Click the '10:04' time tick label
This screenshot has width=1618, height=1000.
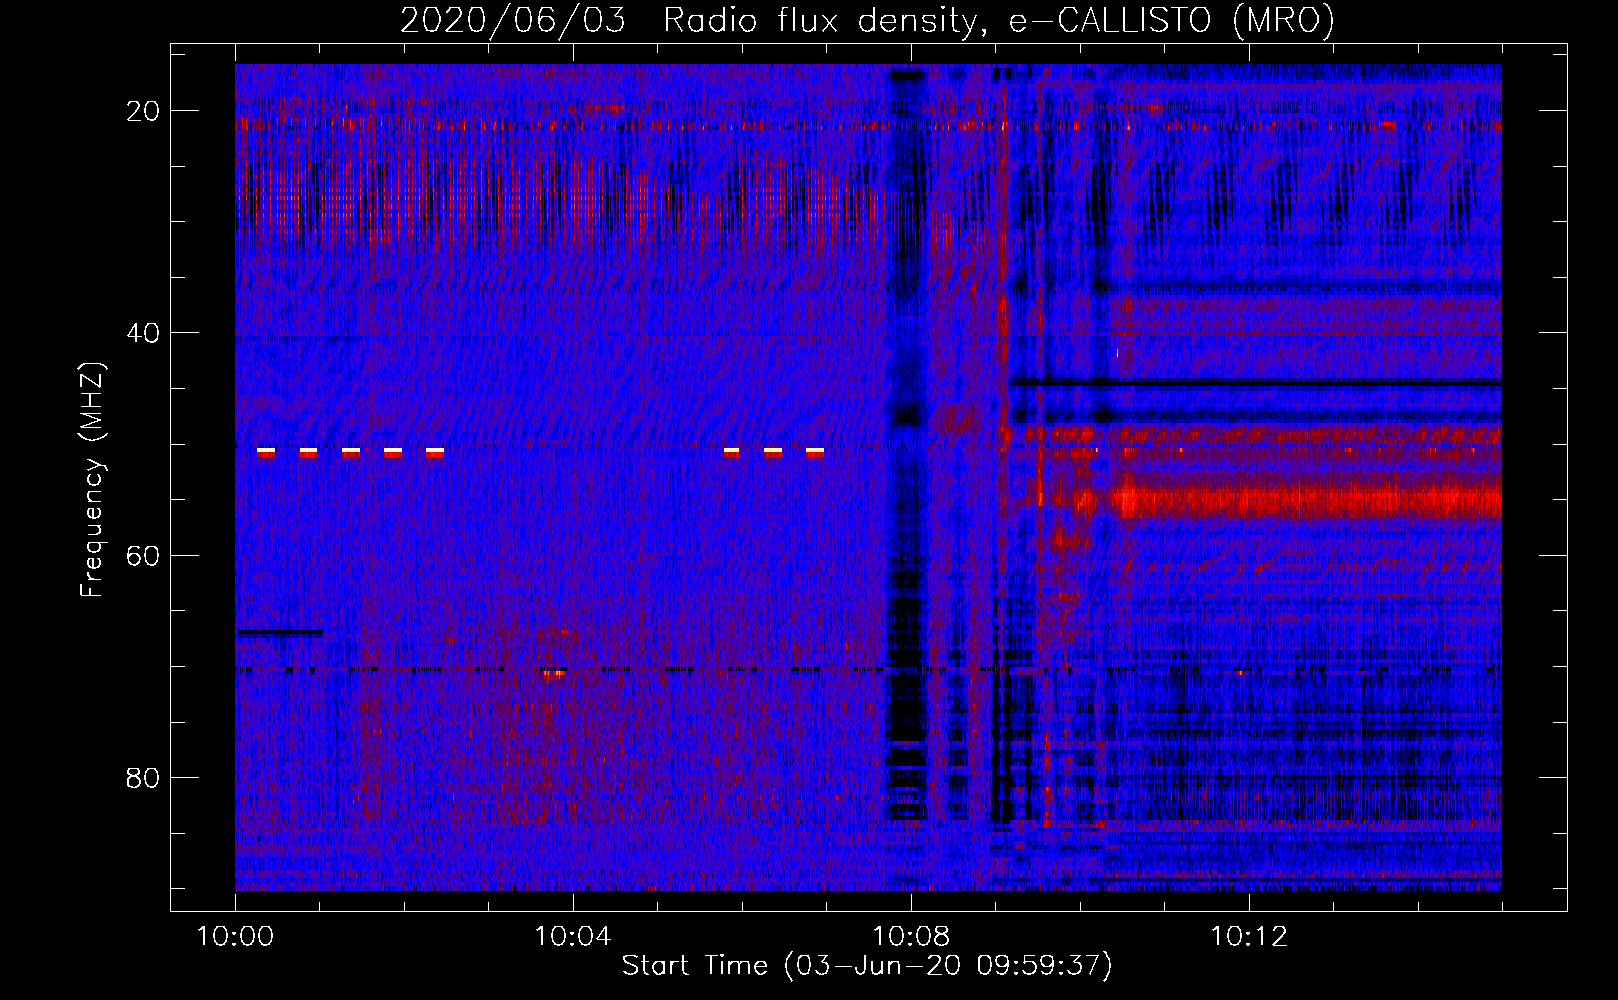pyautogui.click(x=573, y=937)
